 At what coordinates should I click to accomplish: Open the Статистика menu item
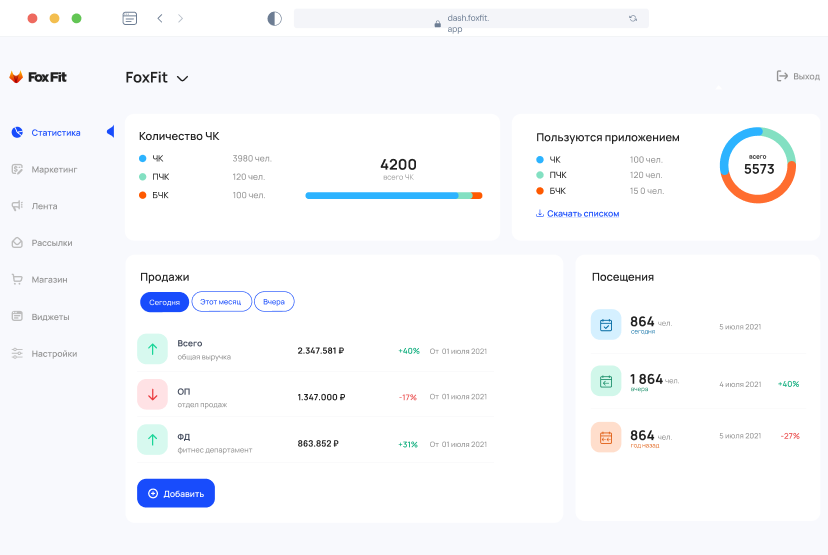click(56, 133)
